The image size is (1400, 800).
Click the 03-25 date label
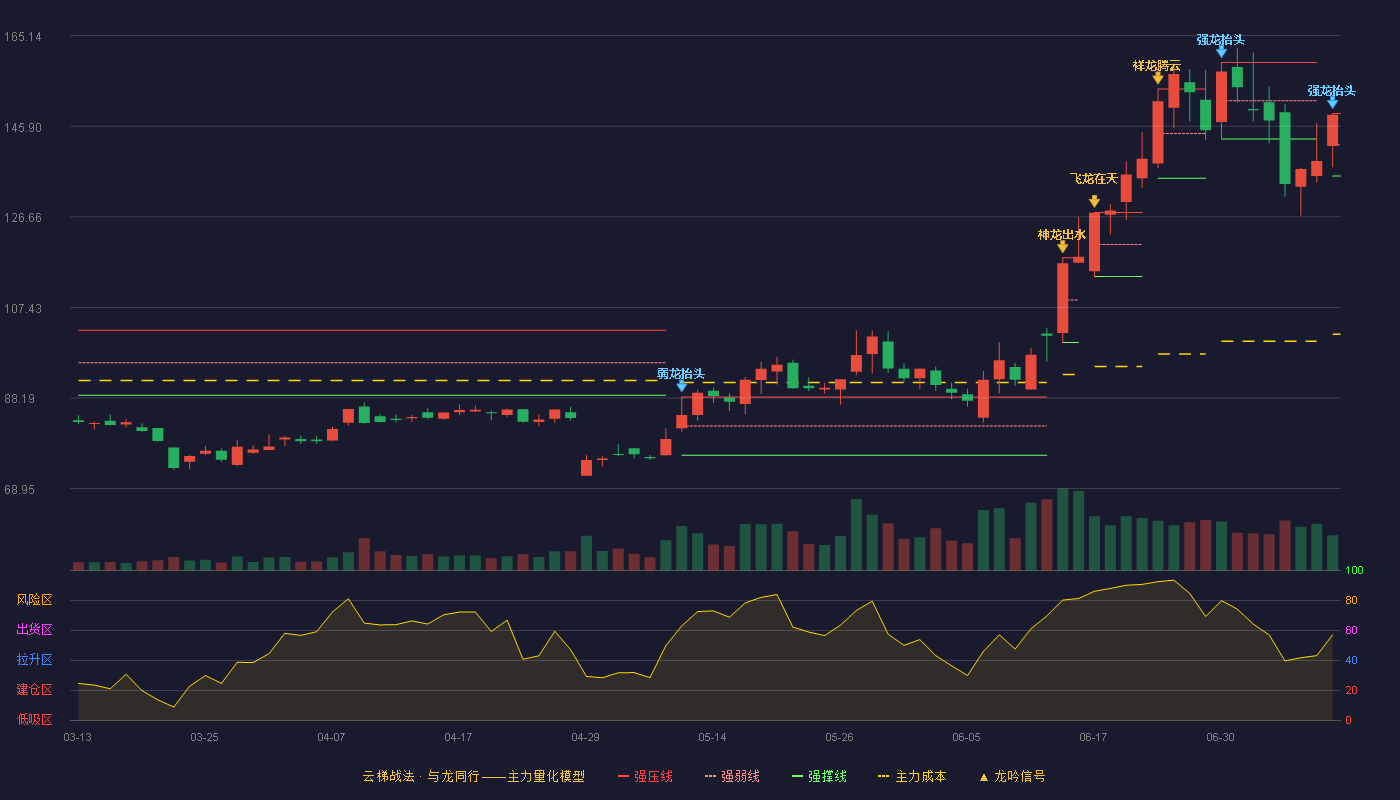(x=204, y=737)
